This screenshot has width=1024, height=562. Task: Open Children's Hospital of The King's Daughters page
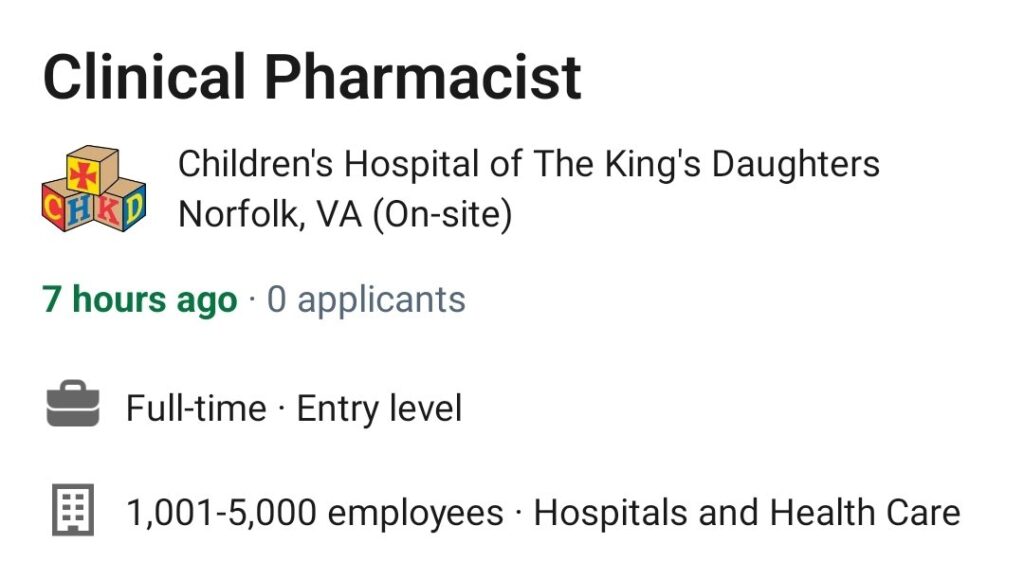point(529,164)
